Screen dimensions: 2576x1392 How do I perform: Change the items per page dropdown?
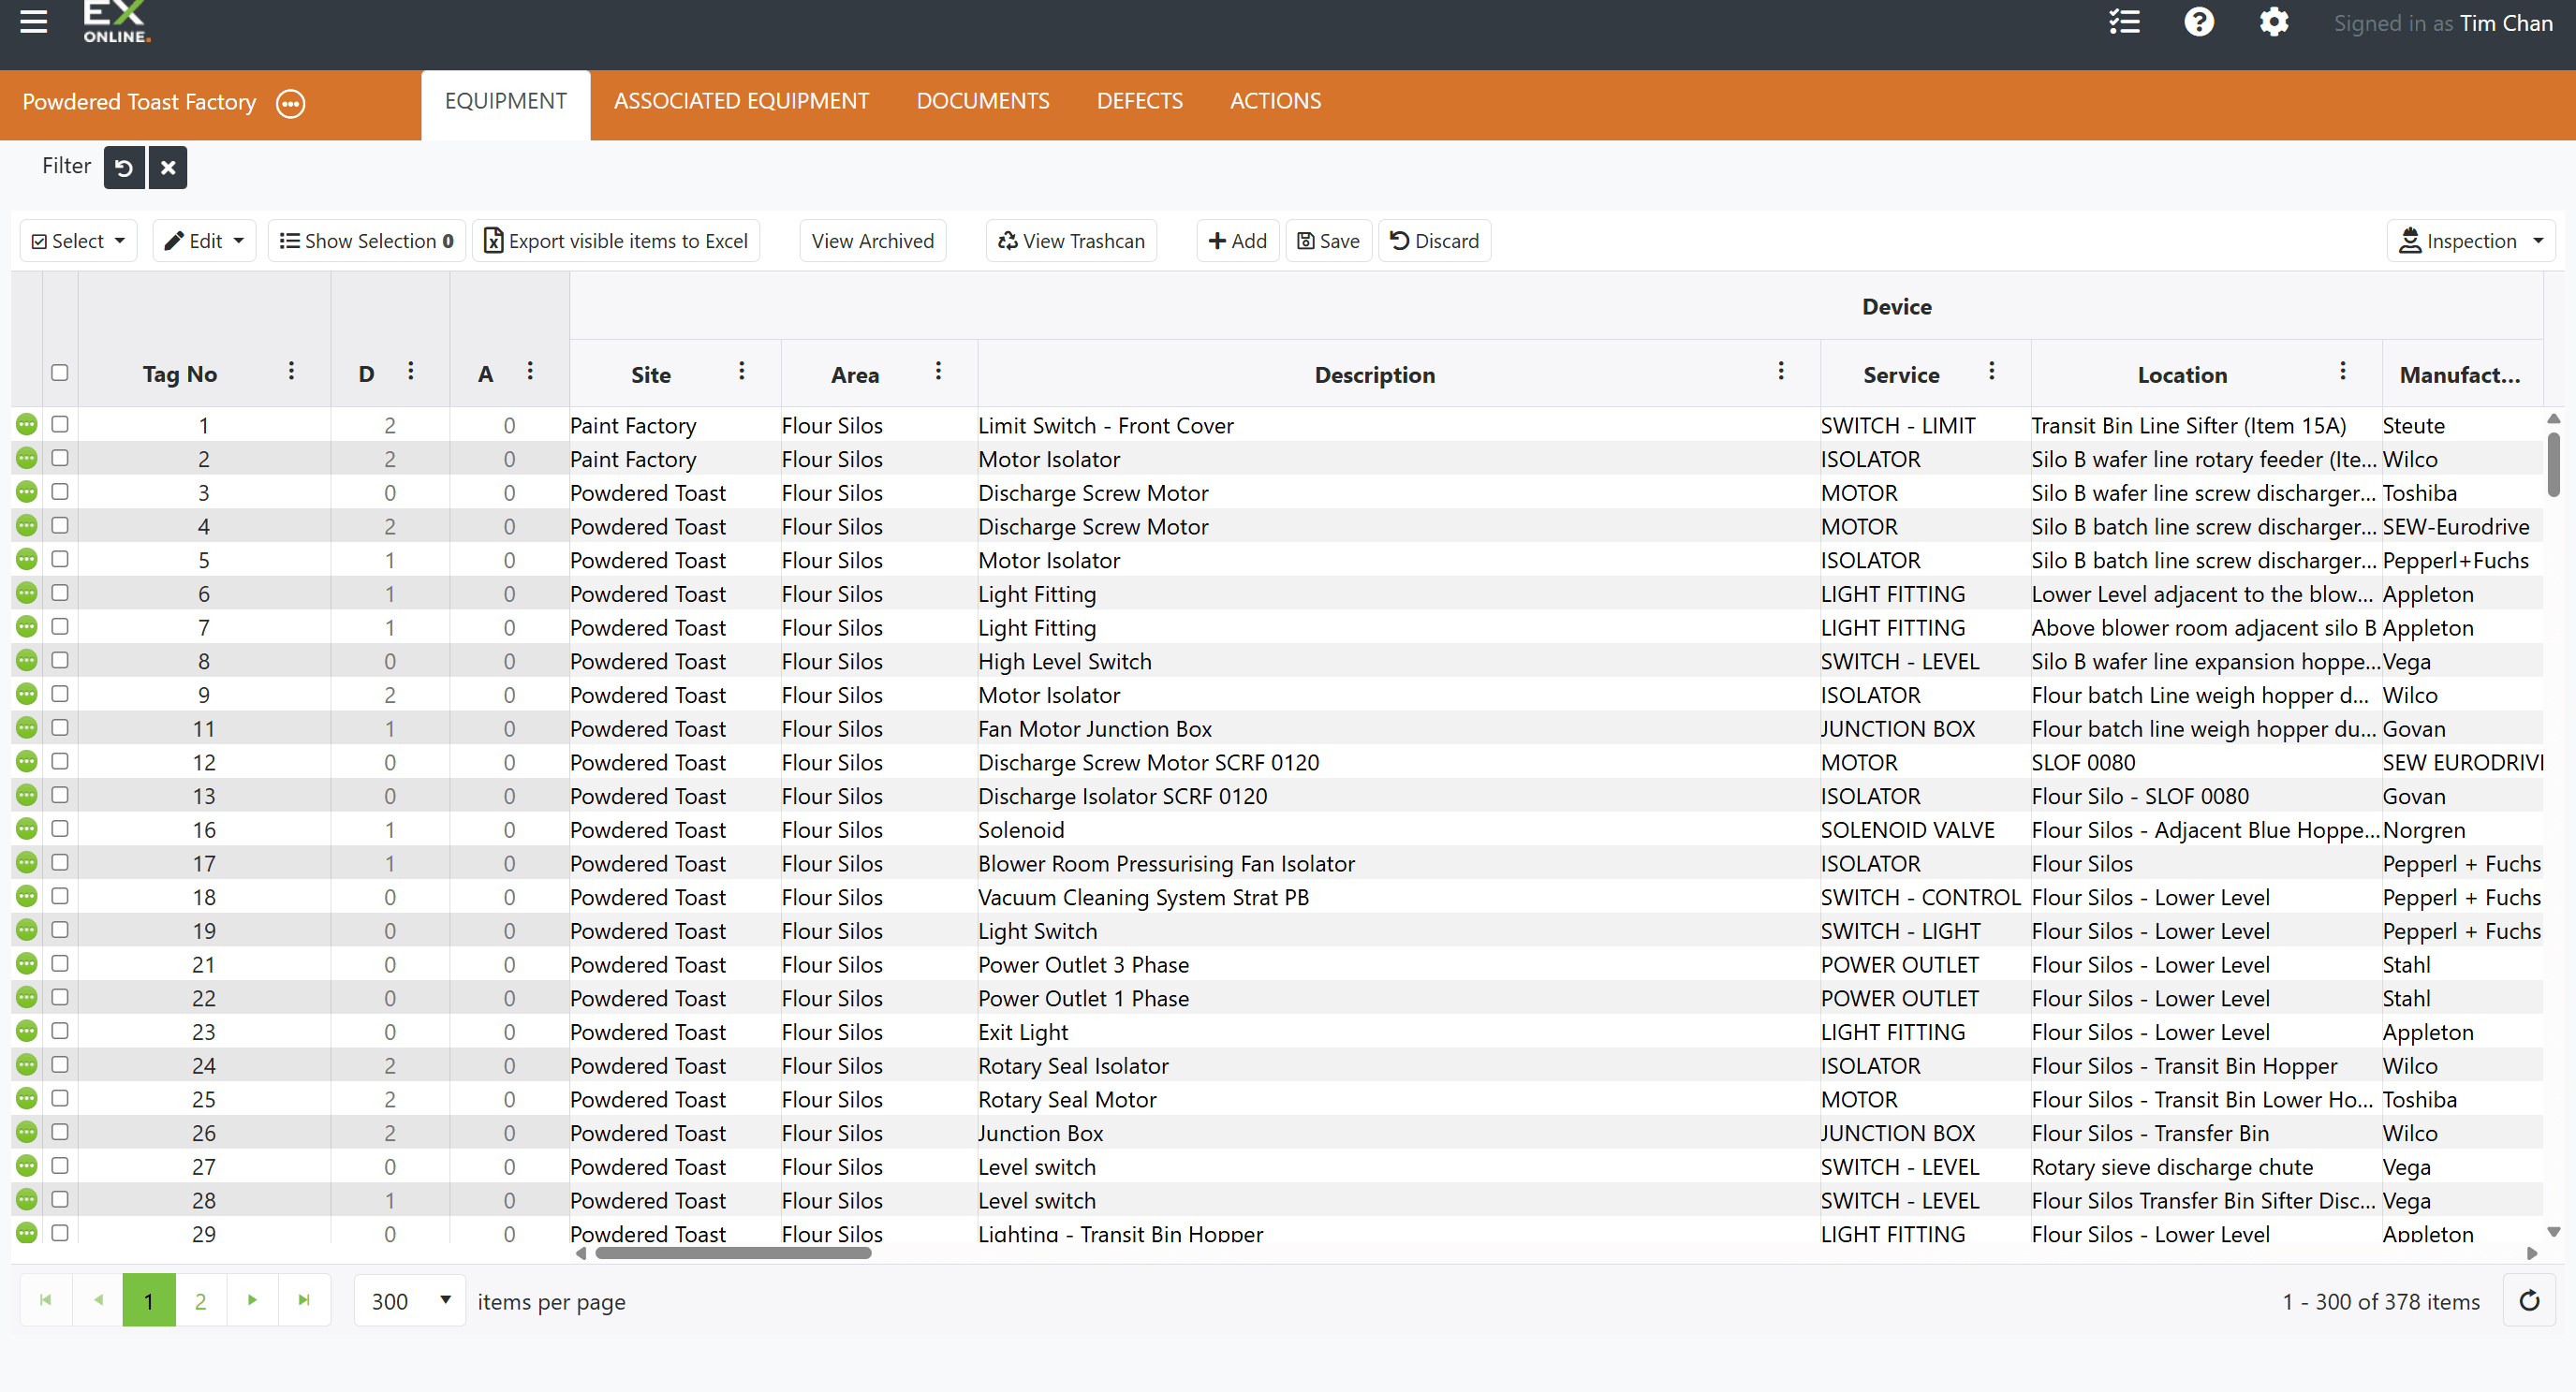tap(410, 1301)
